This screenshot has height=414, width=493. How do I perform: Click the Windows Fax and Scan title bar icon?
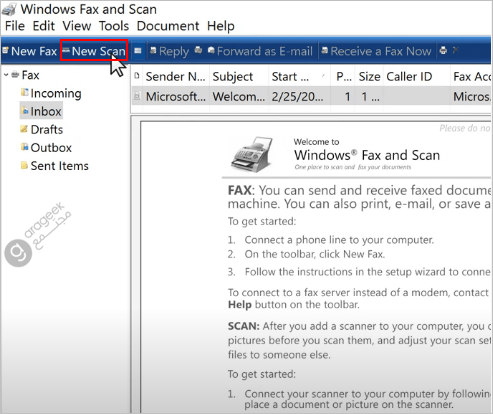pyautogui.click(x=9, y=9)
